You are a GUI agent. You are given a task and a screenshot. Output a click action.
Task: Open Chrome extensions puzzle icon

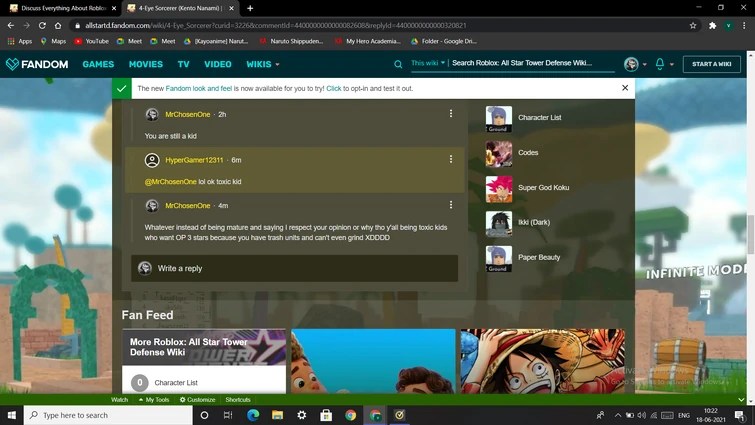pyautogui.click(x=713, y=26)
